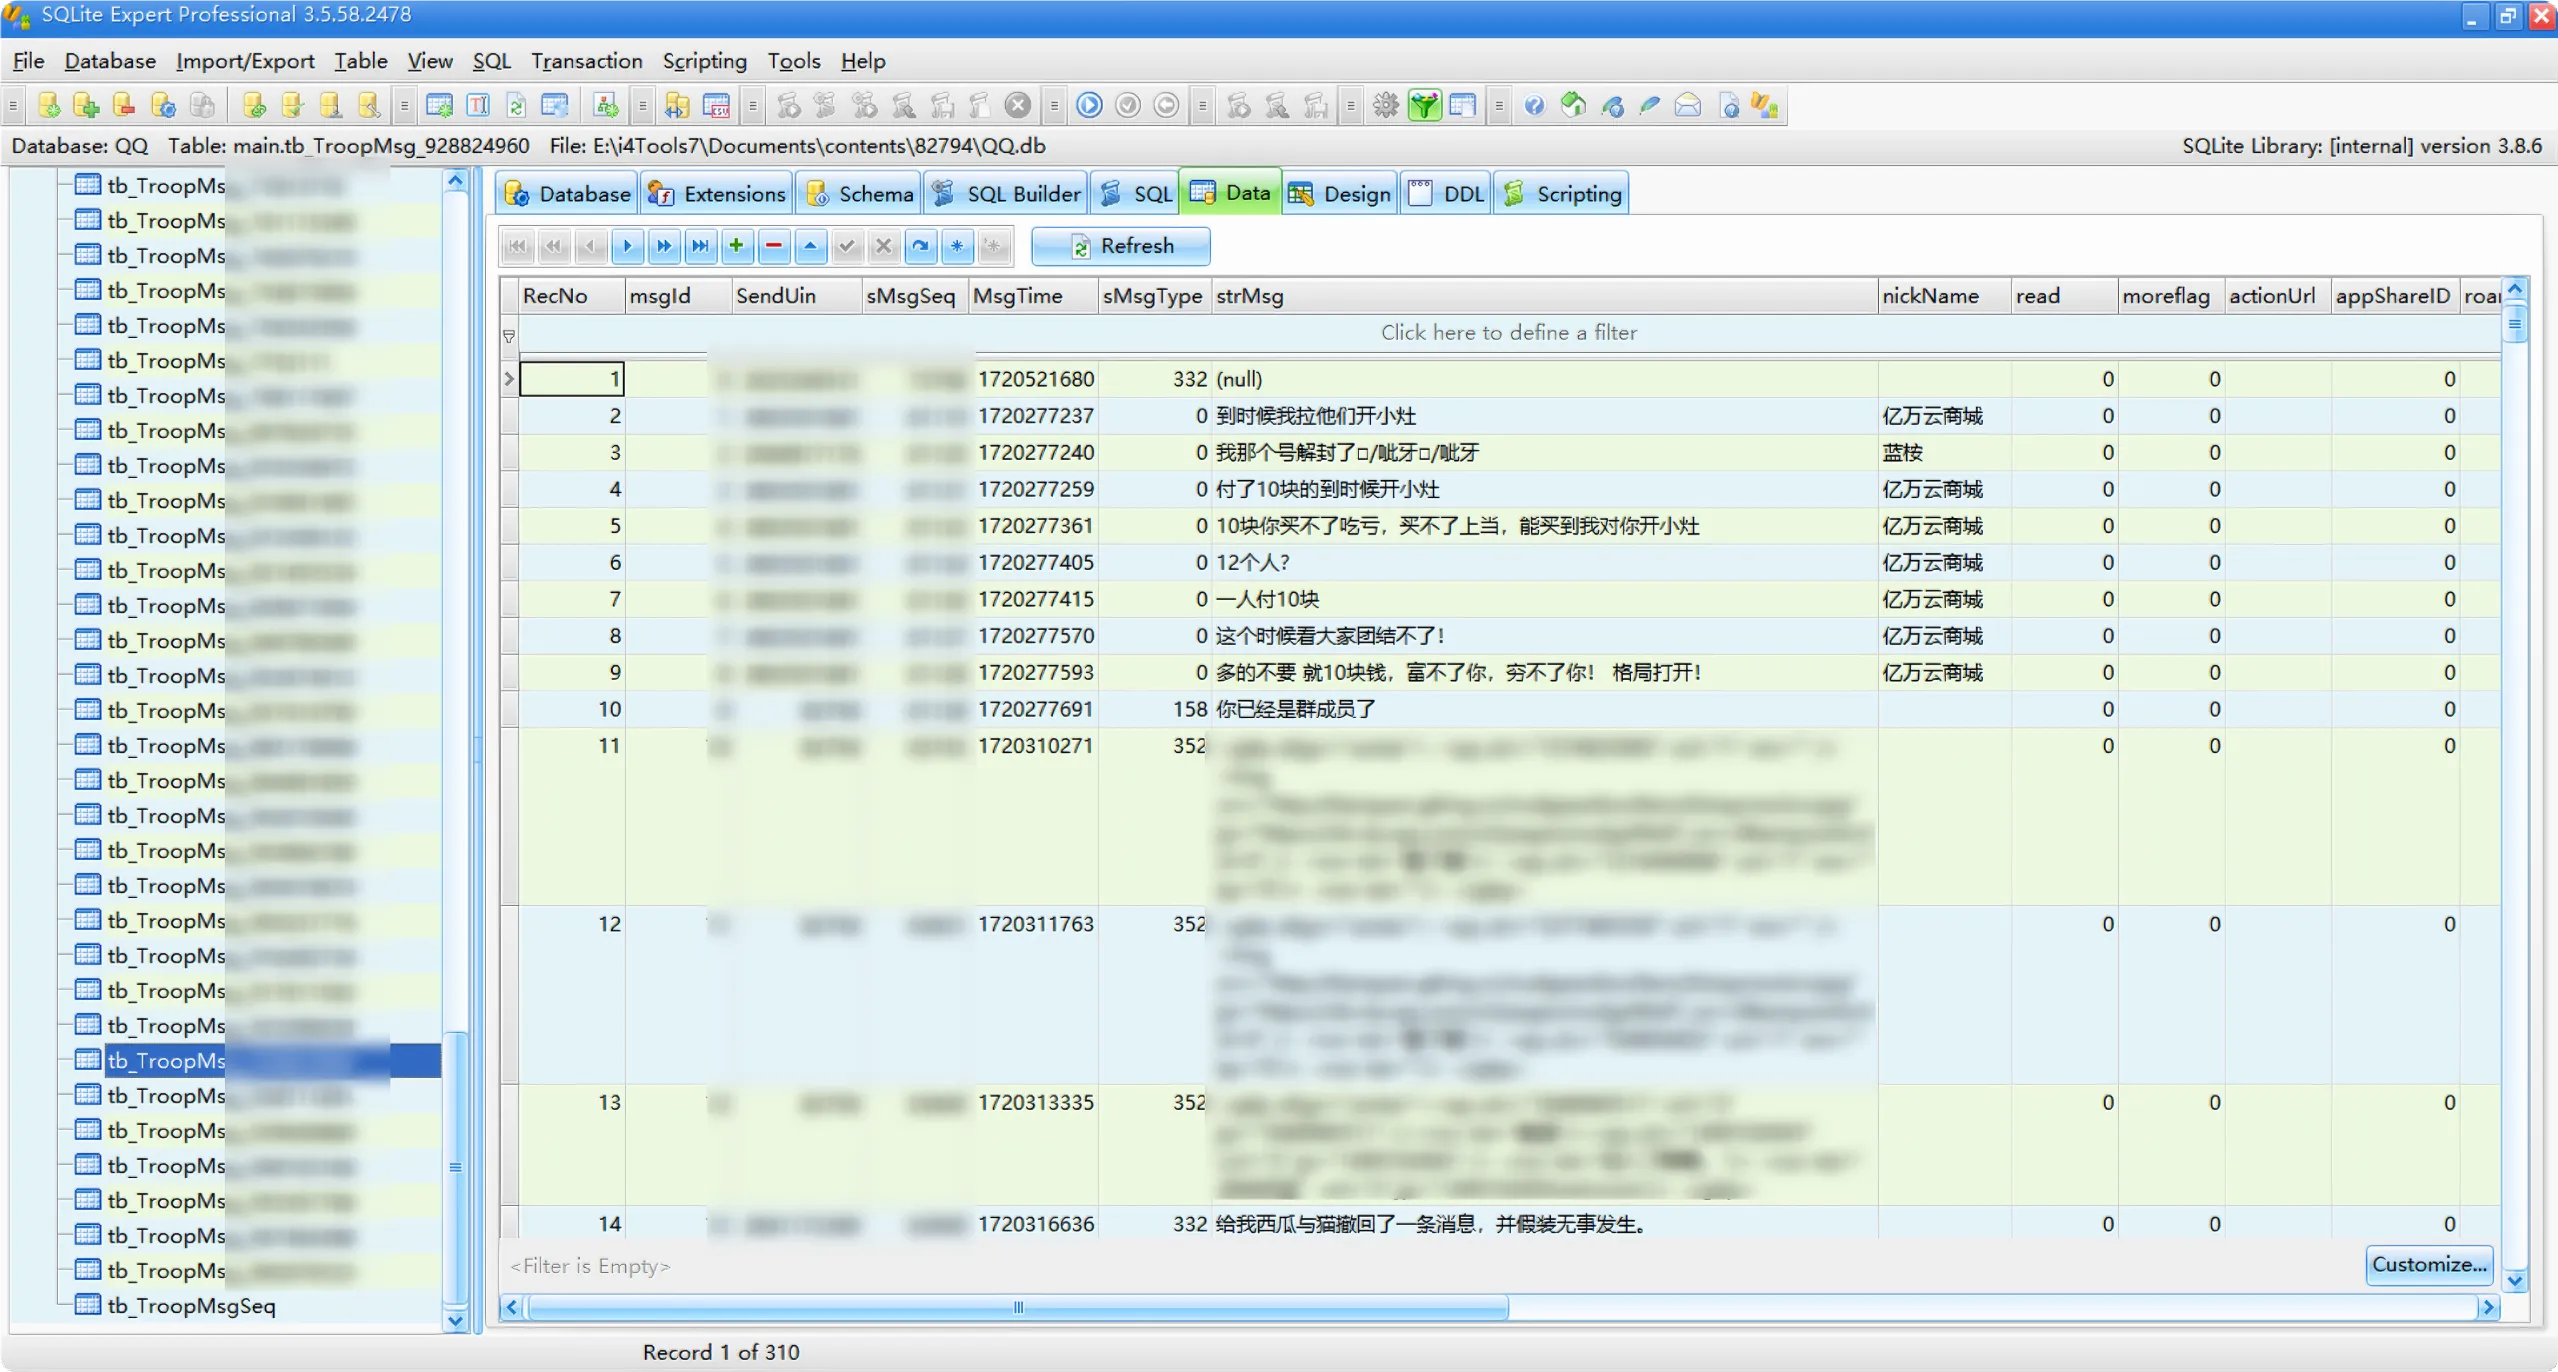Viewport: 2558px width, 1372px height.
Task: Click the Refresh button
Action: [x=1120, y=246]
